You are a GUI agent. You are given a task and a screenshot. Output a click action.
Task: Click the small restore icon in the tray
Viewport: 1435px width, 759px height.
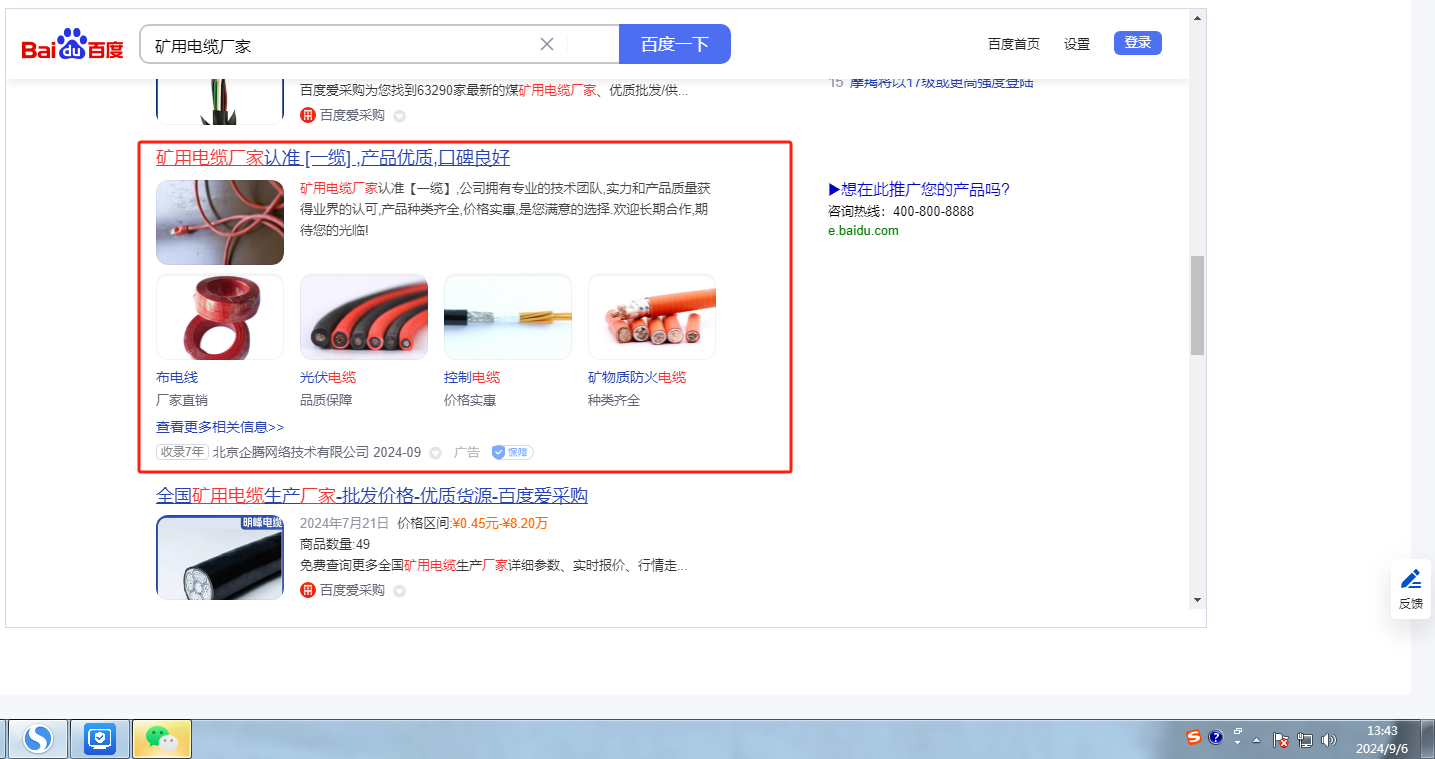(1238, 732)
